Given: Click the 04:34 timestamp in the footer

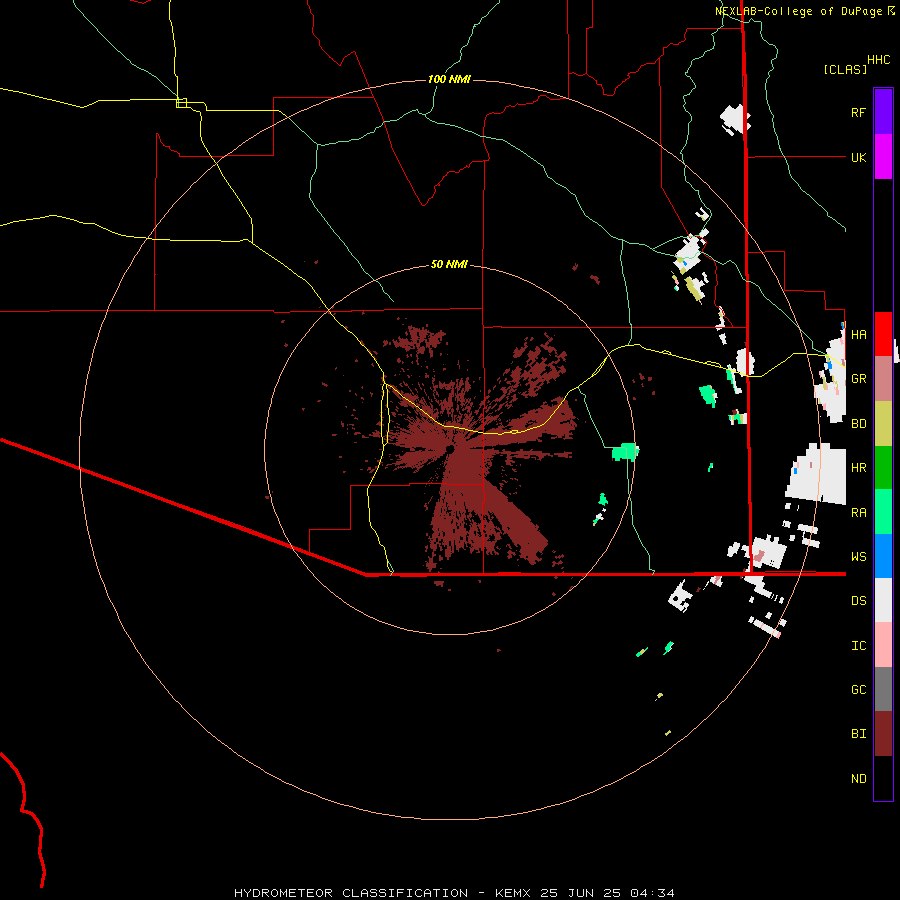Looking at the screenshot, I should [651, 893].
